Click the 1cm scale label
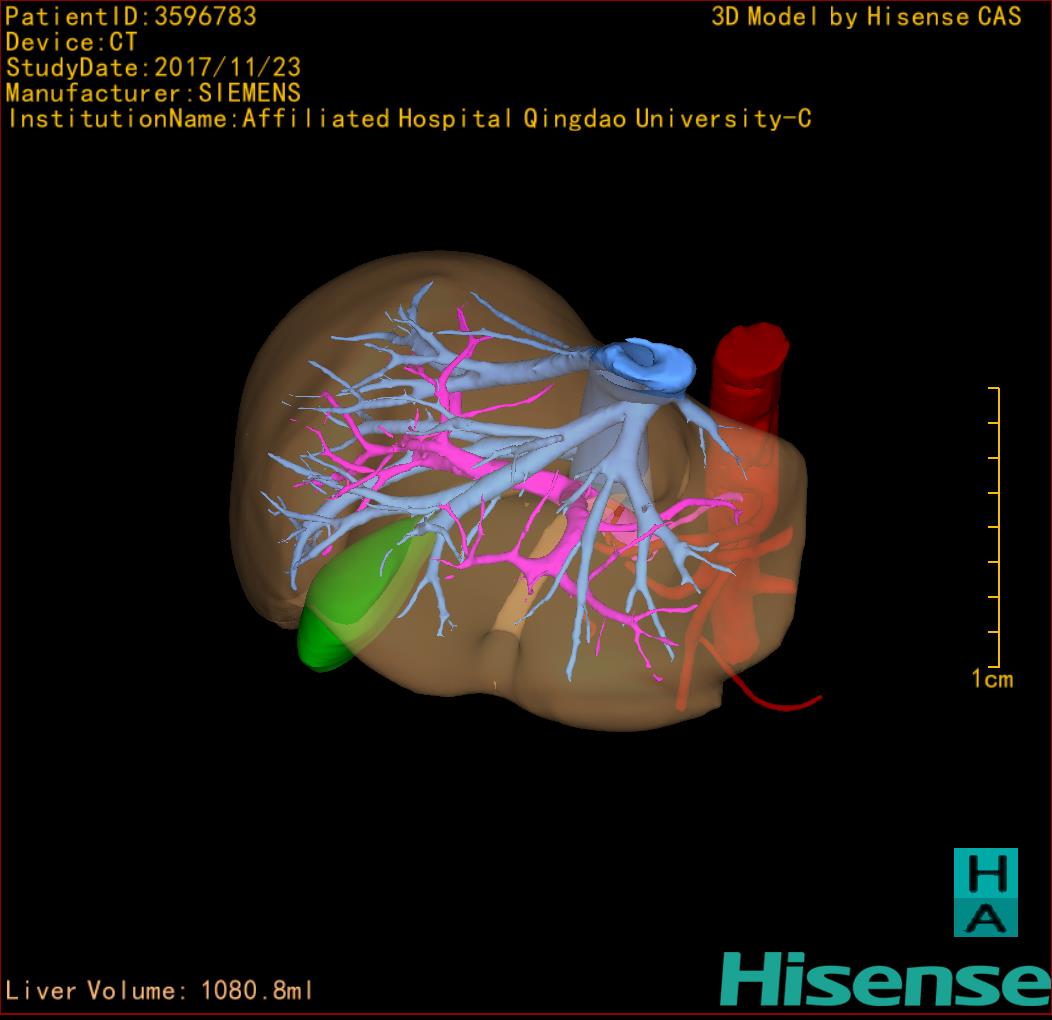This screenshot has width=1052, height=1020. coord(991,680)
